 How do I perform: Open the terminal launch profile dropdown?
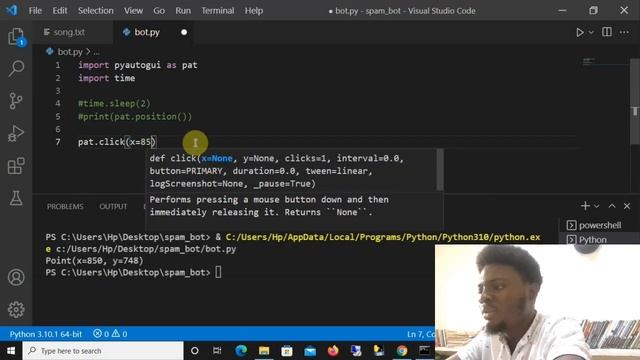[596, 206]
